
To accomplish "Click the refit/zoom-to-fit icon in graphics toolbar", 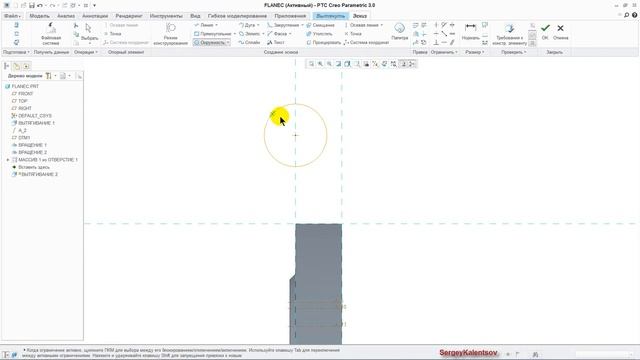I will coord(311,64).
